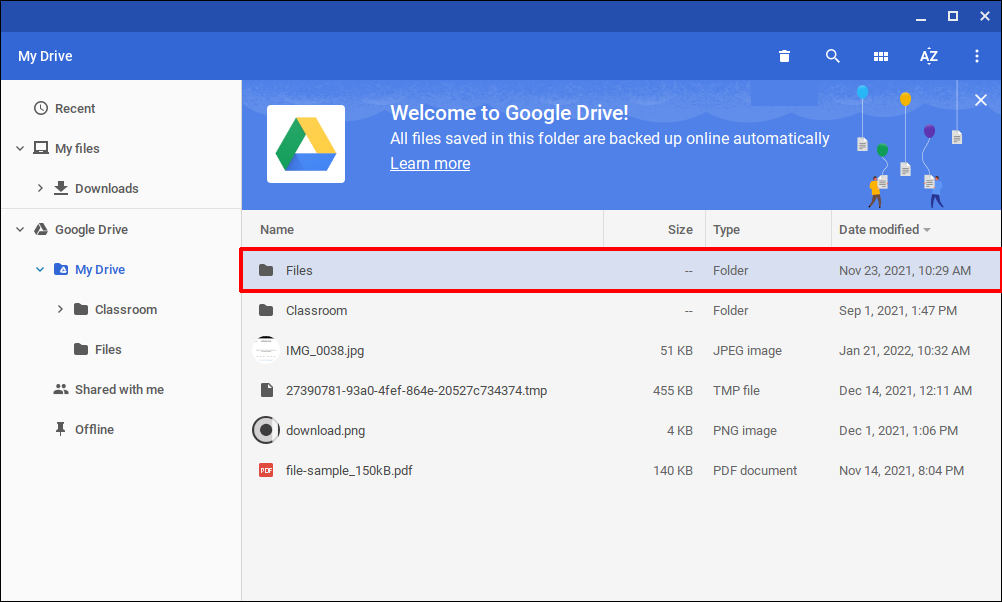The image size is (1002, 602).
Task: Click the Offline pin icon
Action: [x=61, y=429]
